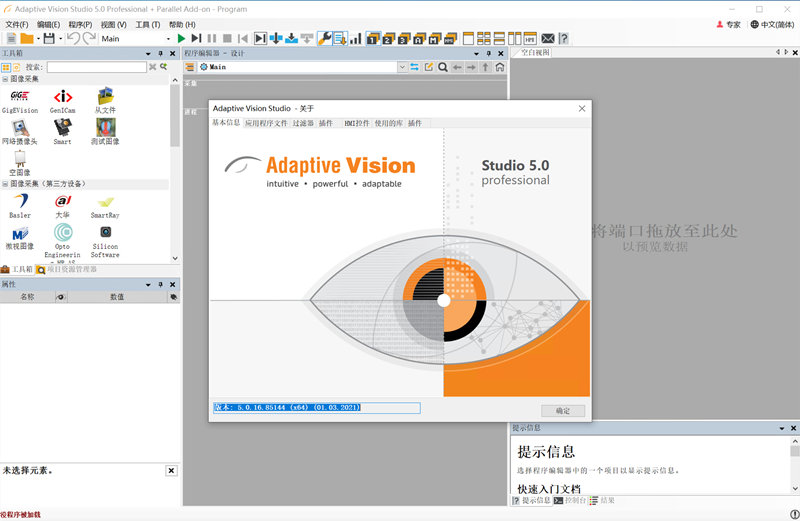Open the Main program dropdown in toolbar
Image resolution: width=800 pixels, height=521 pixels.
coord(168,39)
